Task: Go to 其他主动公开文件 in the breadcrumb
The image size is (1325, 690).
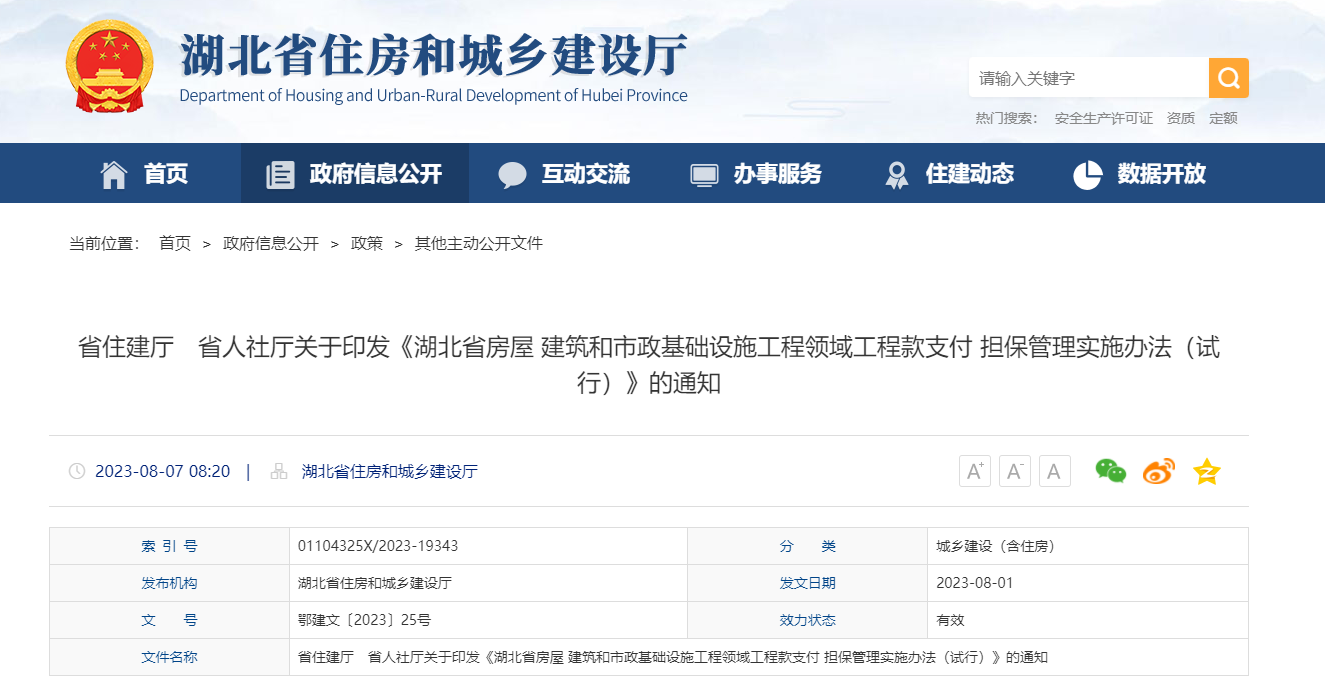Action: [x=479, y=243]
